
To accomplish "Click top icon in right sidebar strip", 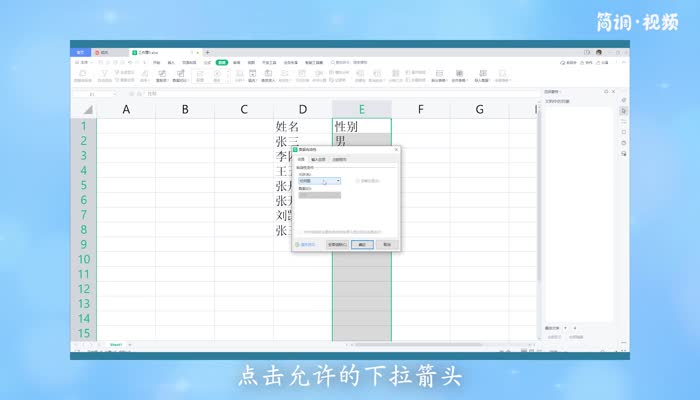I will [624, 100].
